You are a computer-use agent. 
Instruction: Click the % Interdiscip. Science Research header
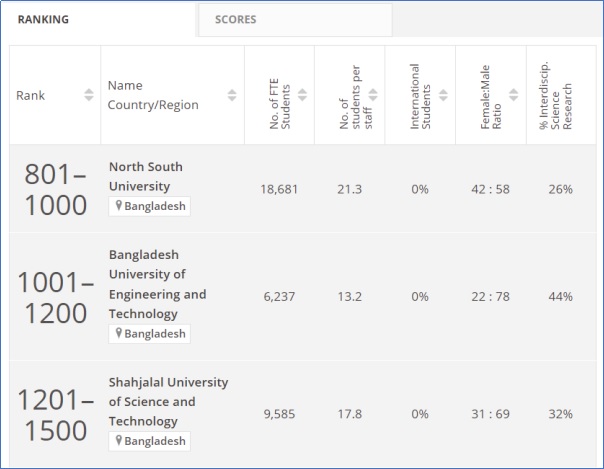pos(556,95)
